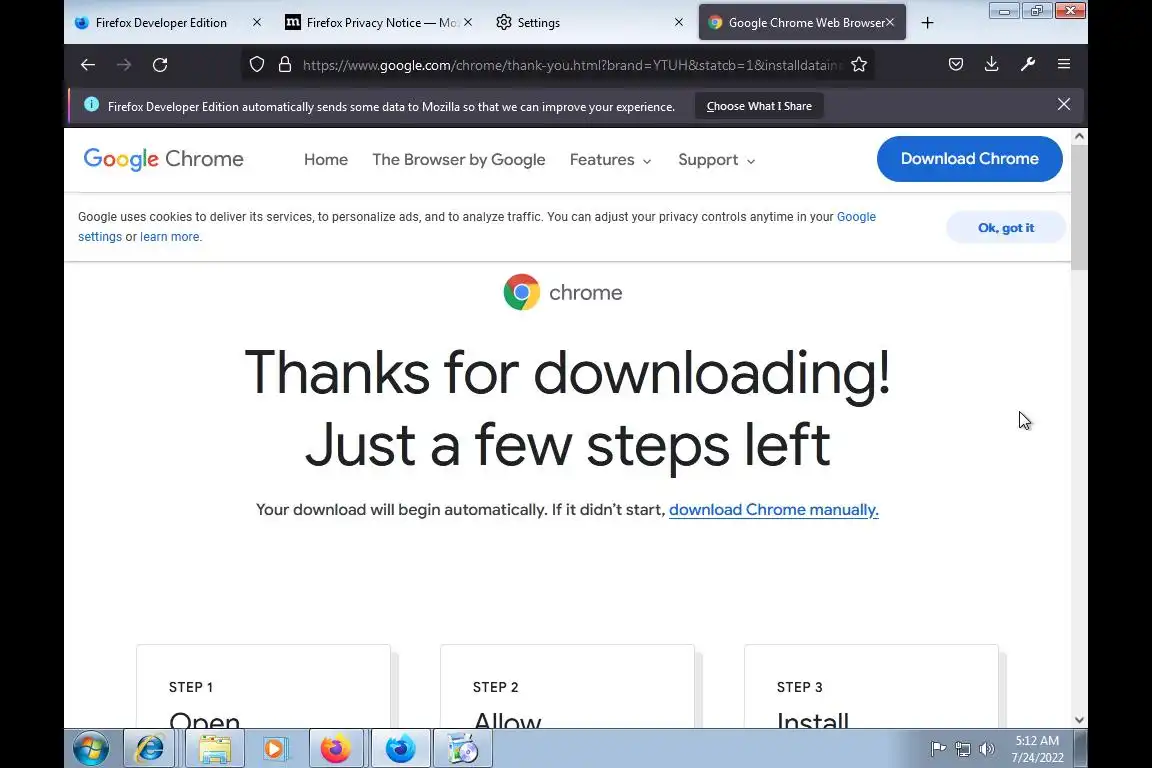Viewport: 1152px width, 768px height.
Task: Open the tracking protection shield icon
Action: (256, 65)
